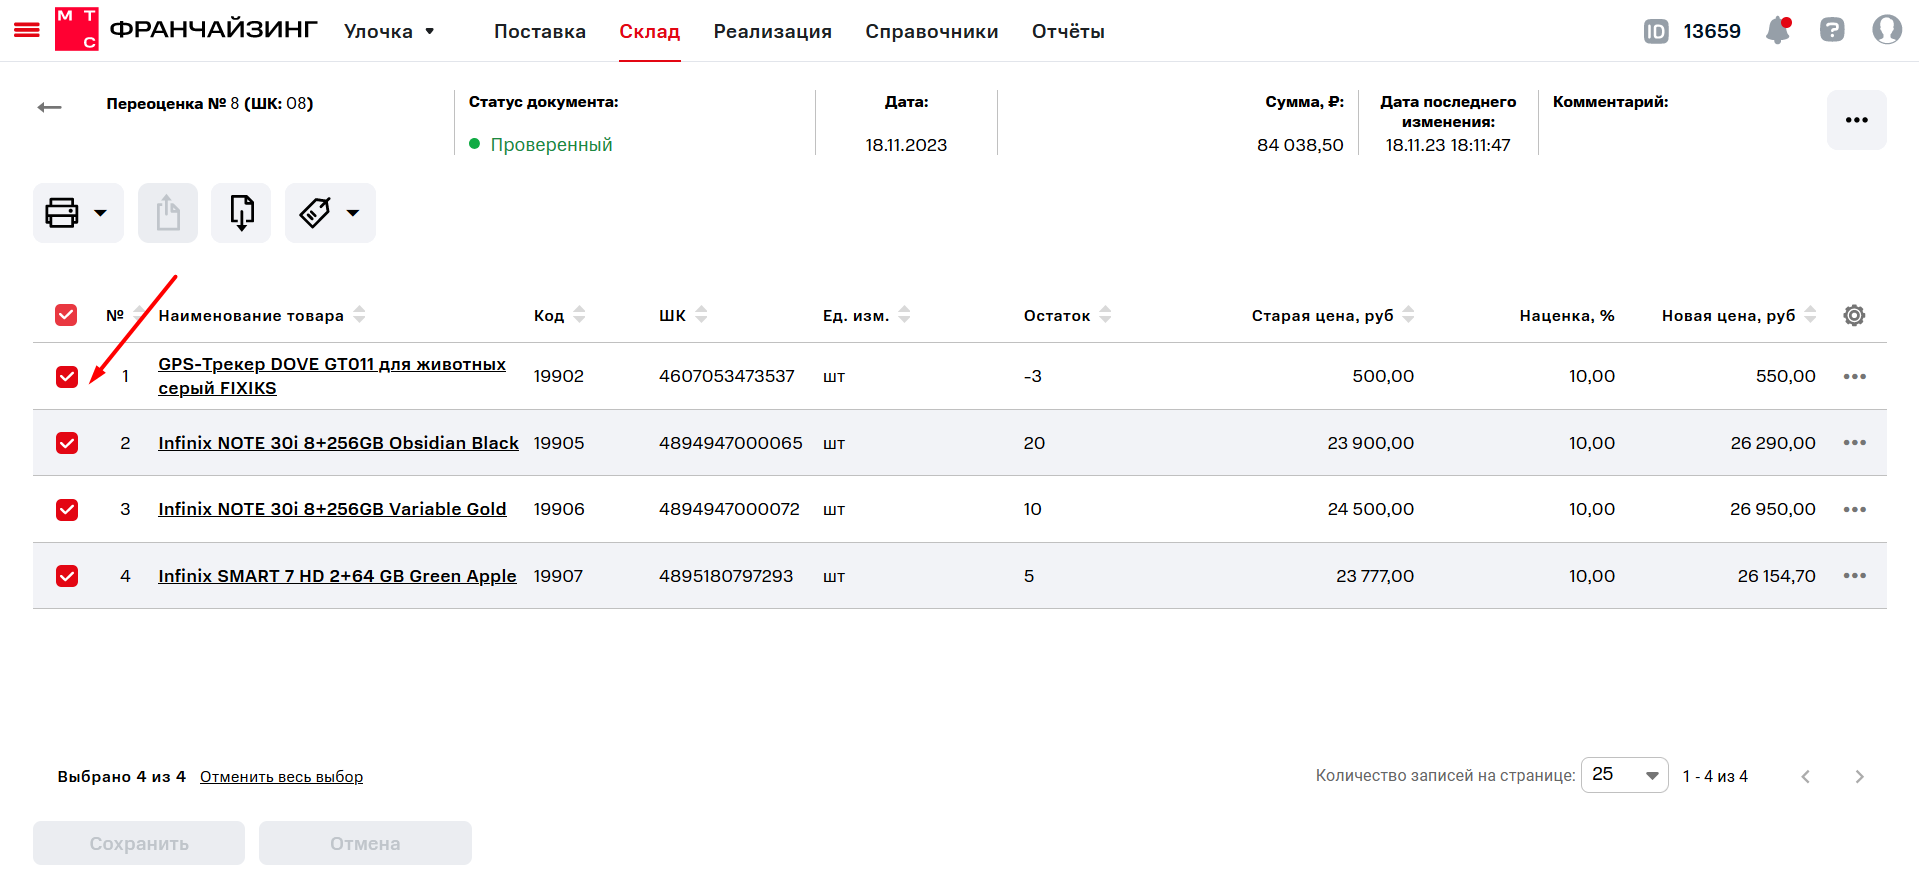The image size is (1919, 887).
Task: Sort by Наименование товара column
Action: click(360, 314)
